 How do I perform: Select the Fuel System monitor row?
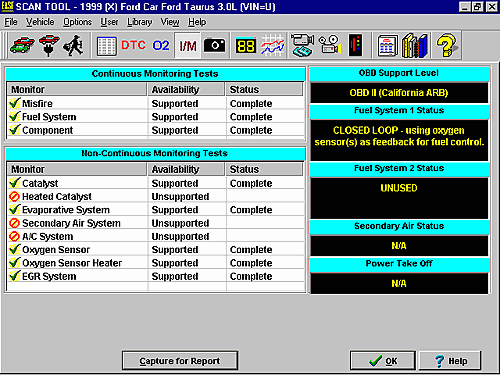point(155,117)
